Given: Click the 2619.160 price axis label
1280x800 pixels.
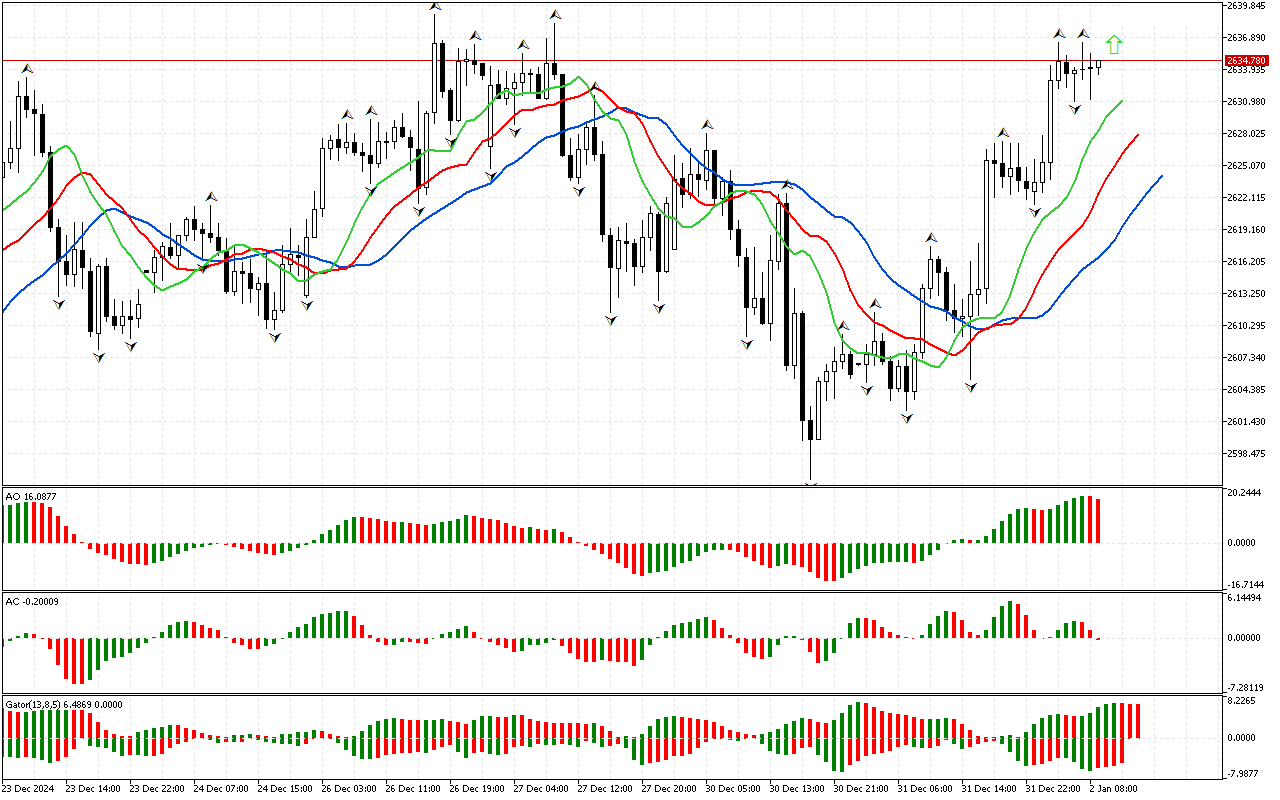Looking at the screenshot, I should point(1246,230).
